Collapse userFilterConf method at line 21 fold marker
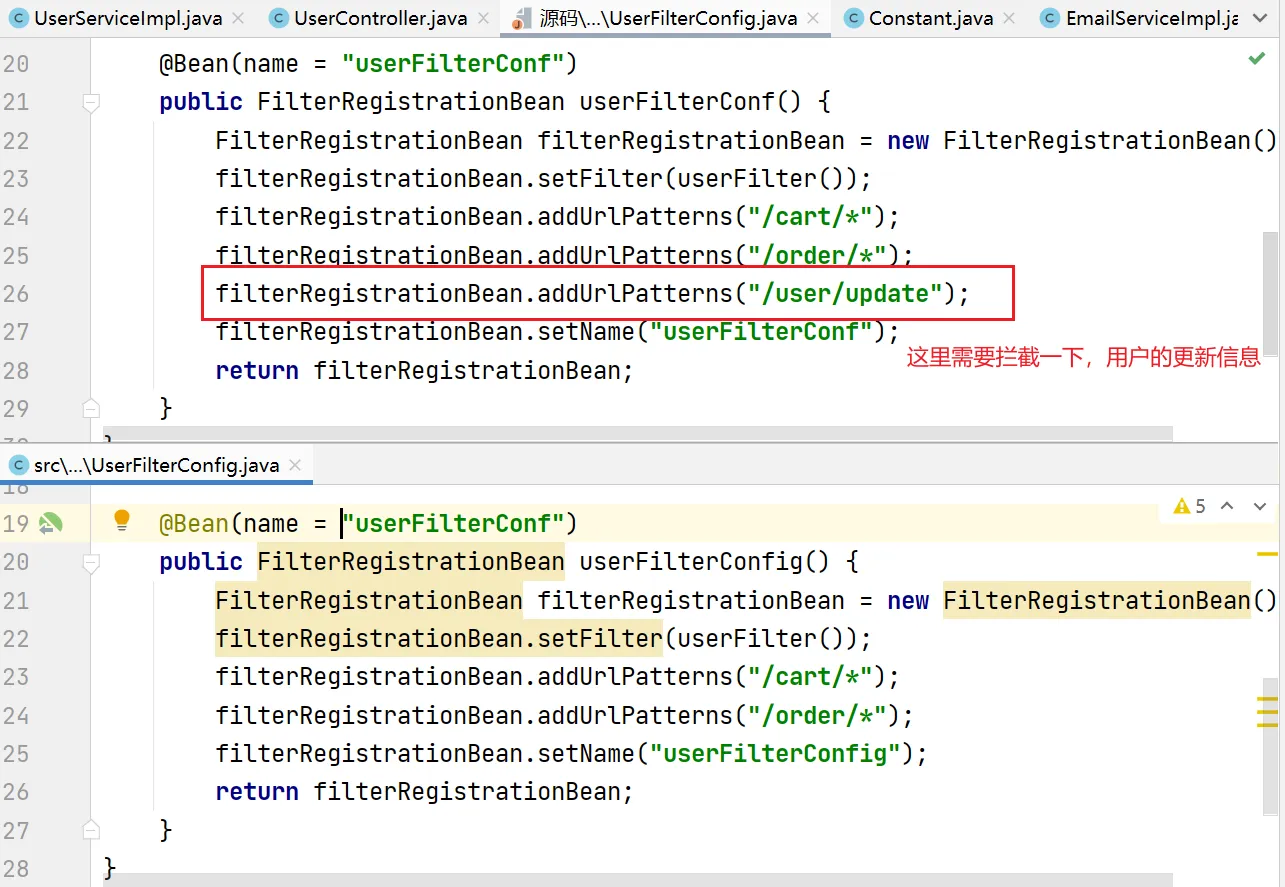1285x887 pixels. [91, 102]
